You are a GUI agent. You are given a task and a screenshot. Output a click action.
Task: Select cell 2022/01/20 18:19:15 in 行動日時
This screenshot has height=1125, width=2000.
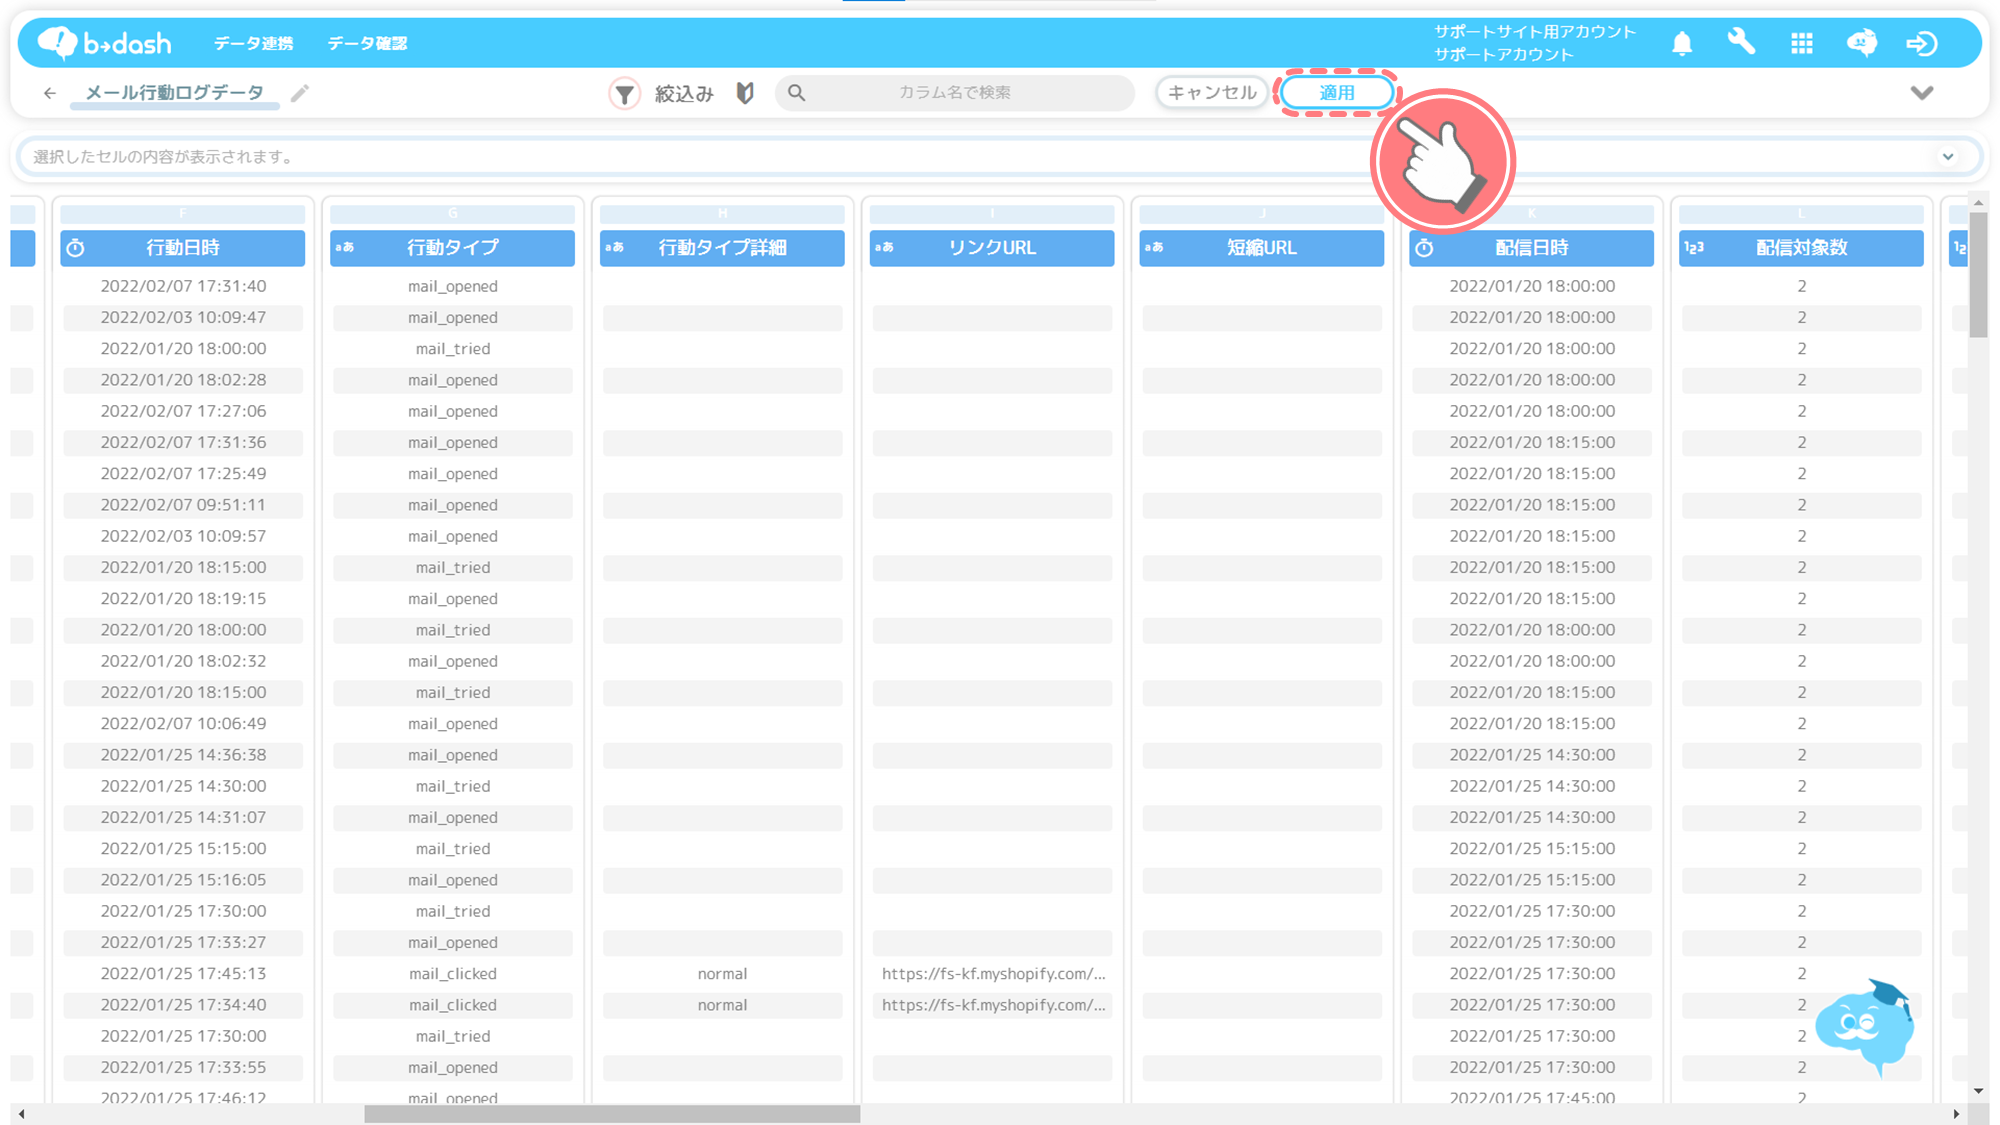(x=183, y=599)
